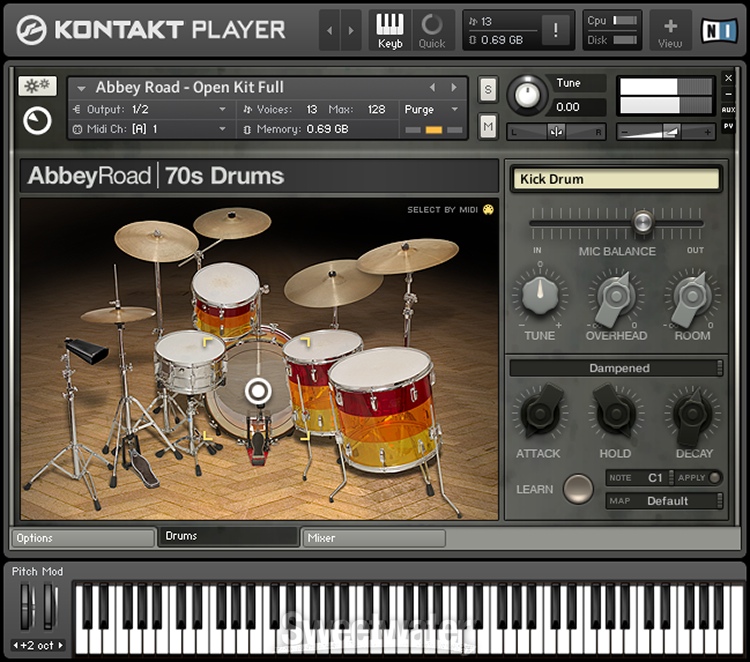
Task: Select the cowbell in kit image
Action: pyautogui.click(x=88, y=350)
